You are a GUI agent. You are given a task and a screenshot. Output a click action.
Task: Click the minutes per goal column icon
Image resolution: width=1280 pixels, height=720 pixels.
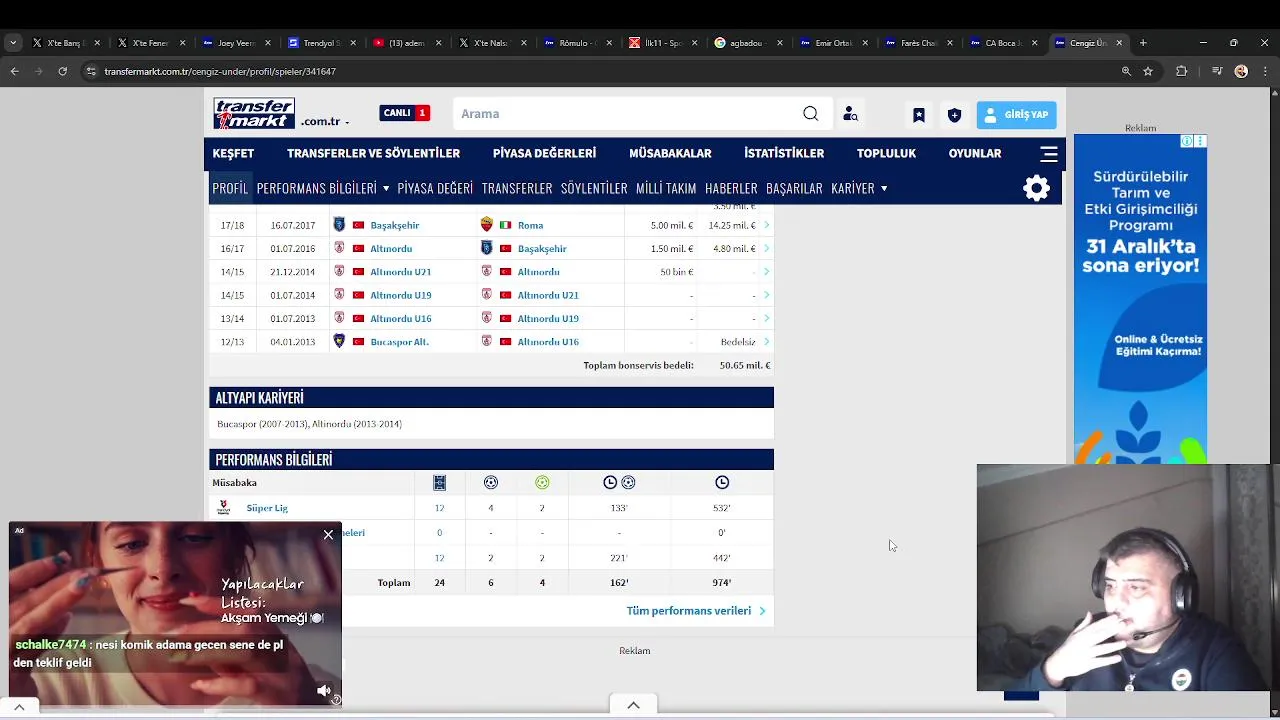click(619, 482)
